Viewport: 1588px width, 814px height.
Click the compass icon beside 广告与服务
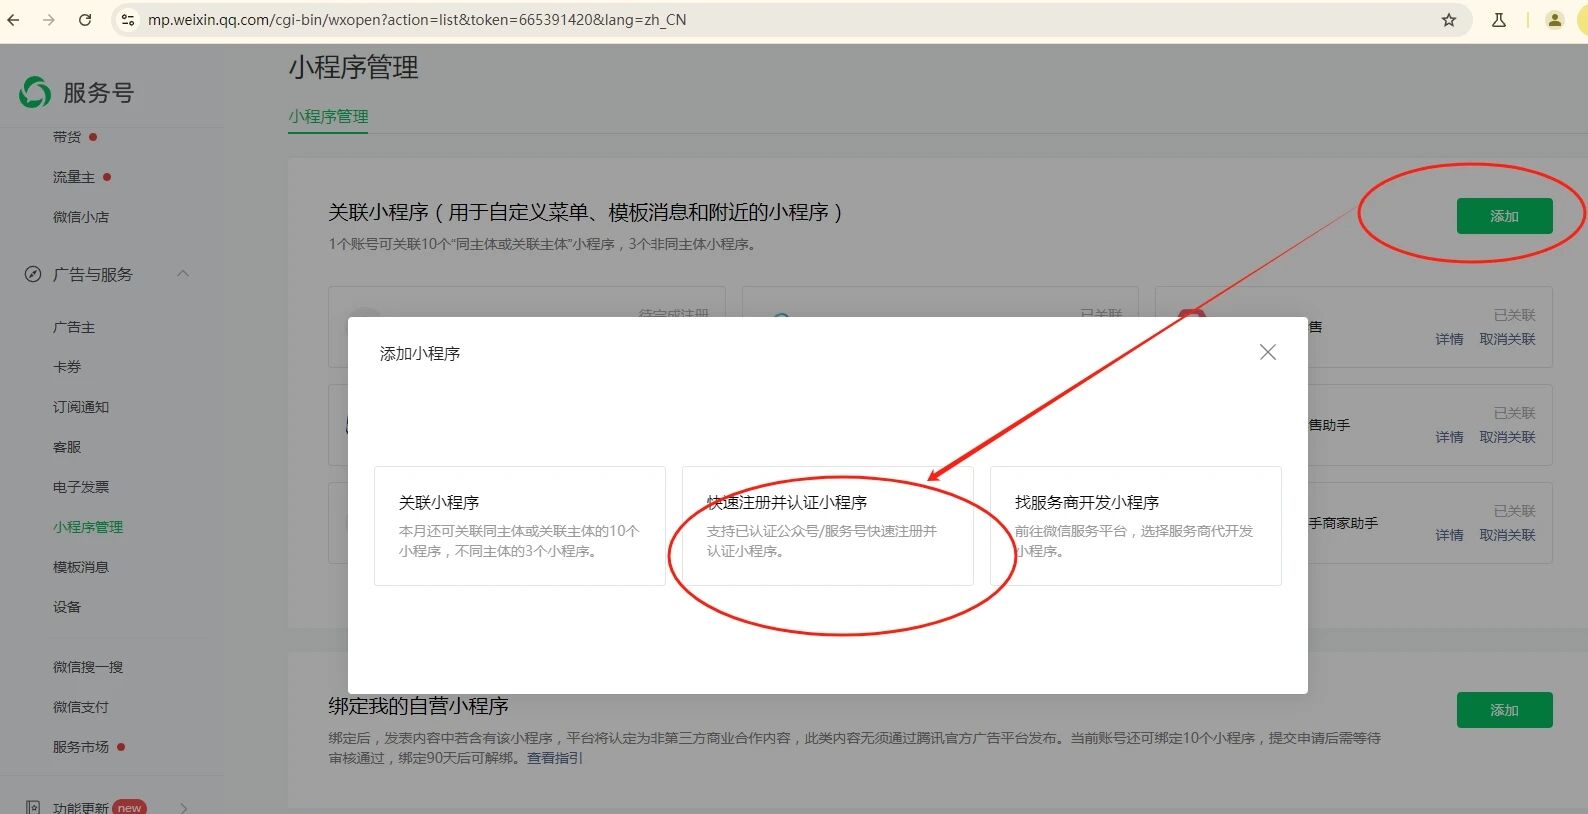33,274
